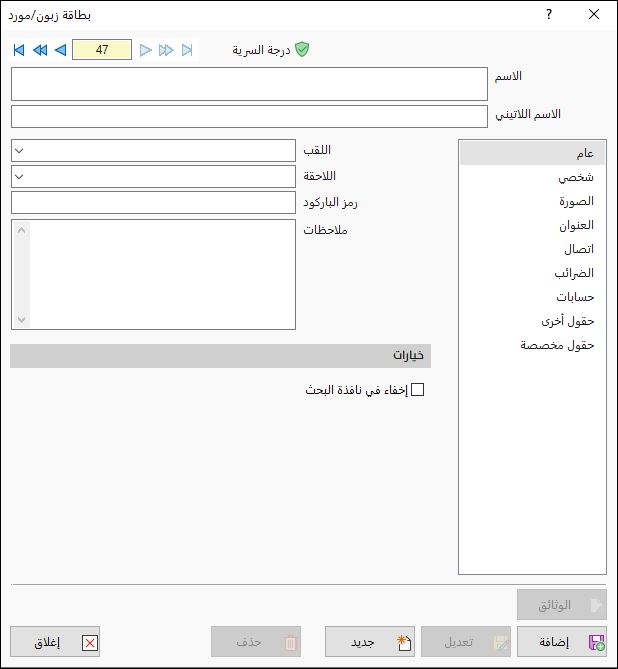Click the حذف delete button
The width and height of the screenshot is (618, 669).
click(256, 641)
